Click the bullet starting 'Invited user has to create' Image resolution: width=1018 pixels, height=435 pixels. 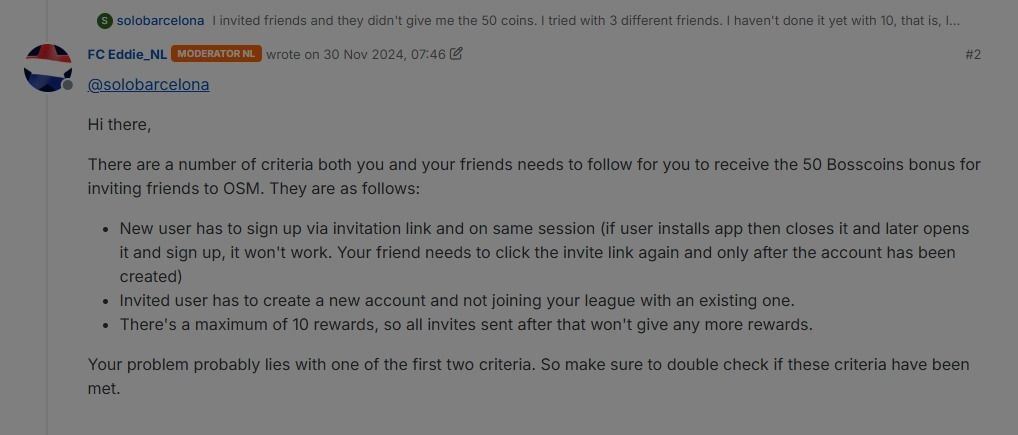[x=457, y=300]
